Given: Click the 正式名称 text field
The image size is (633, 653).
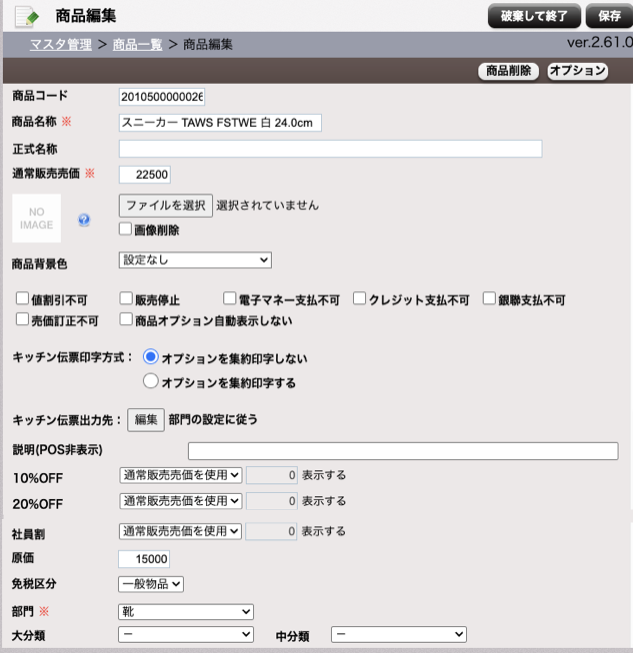Looking at the screenshot, I should click(330, 149).
